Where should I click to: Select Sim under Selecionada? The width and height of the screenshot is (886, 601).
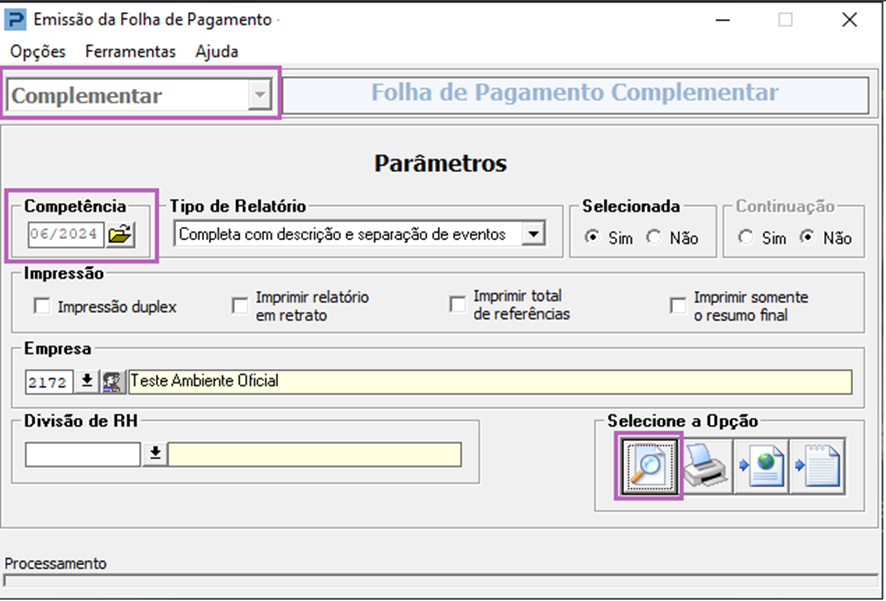[x=592, y=237]
